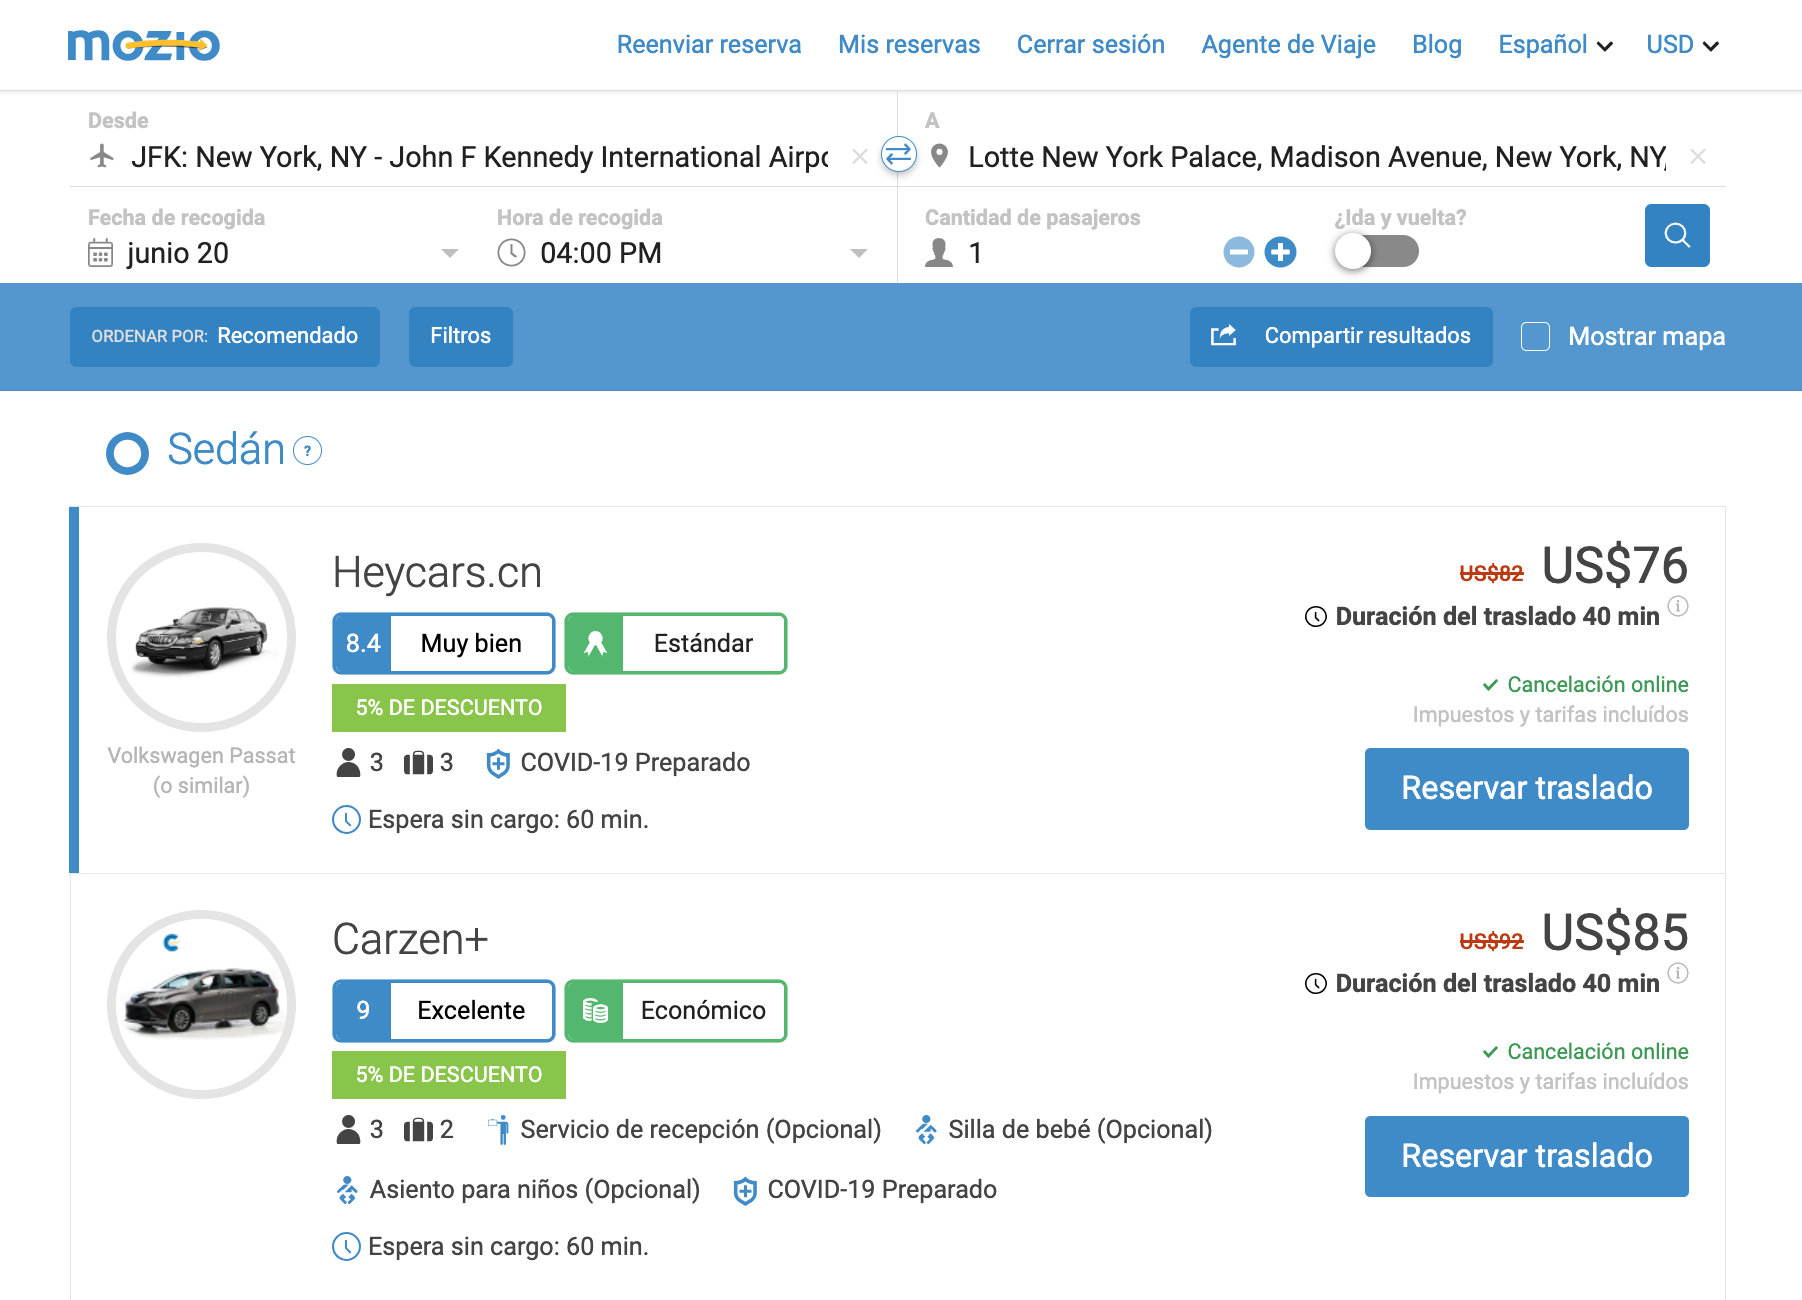This screenshot has width=1802, height=1300.
Task: Open the Ordenar por Recomendado sort dropdown
Action: [225, 336]
